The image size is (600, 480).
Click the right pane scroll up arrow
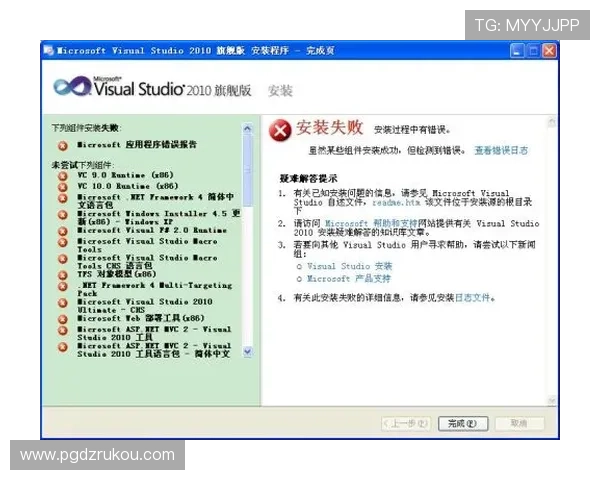(x=551, y=122)
